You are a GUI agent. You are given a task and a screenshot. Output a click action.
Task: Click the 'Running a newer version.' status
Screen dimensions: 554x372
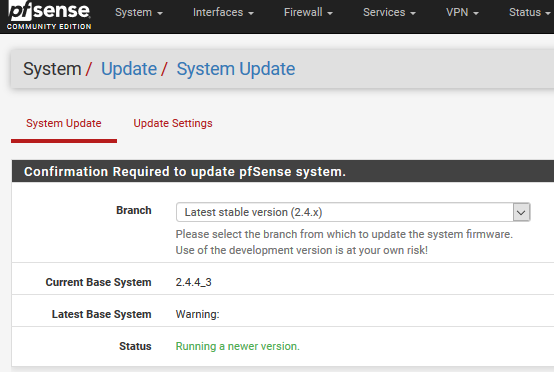[237, 346]
